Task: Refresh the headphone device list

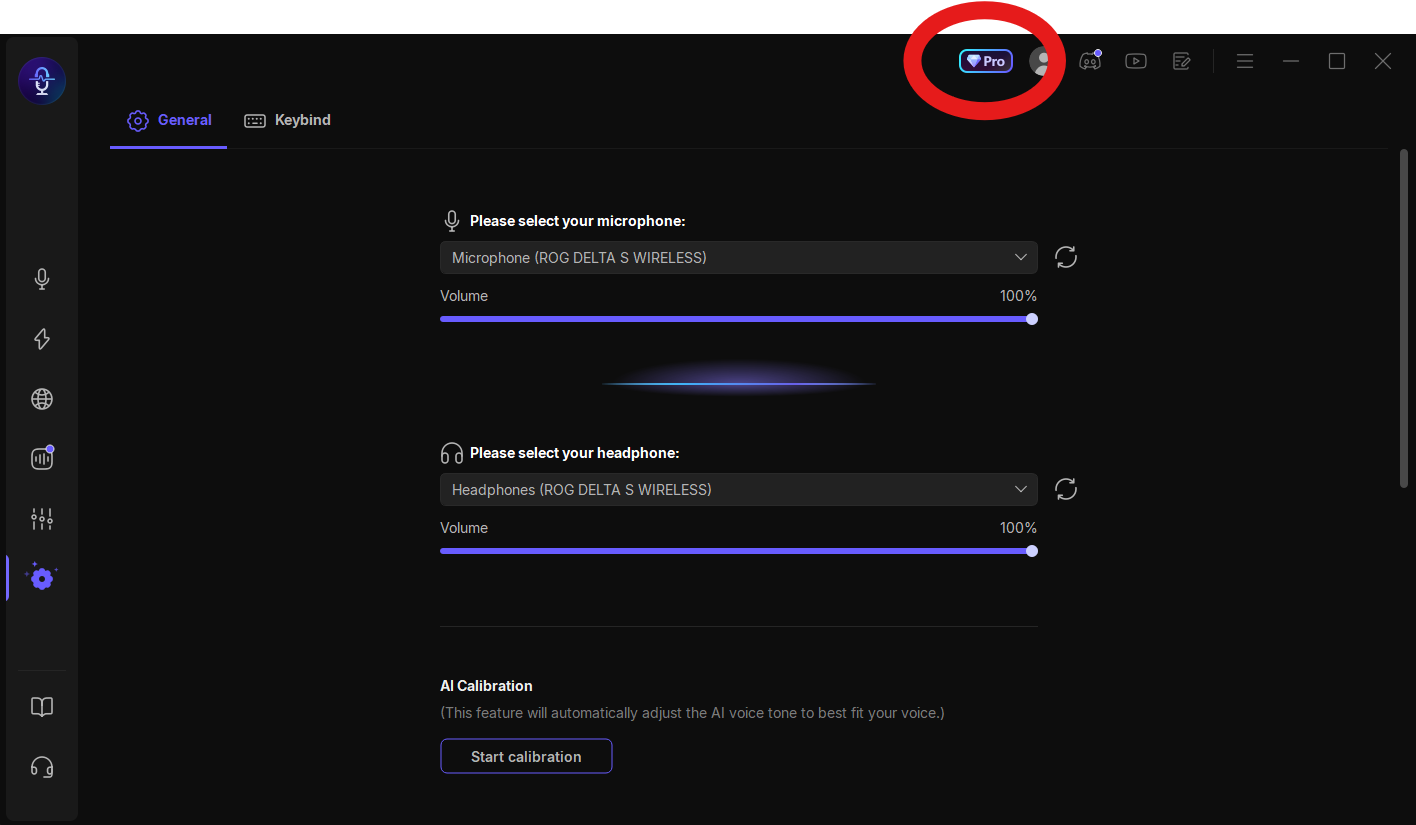Action: 1066,489
